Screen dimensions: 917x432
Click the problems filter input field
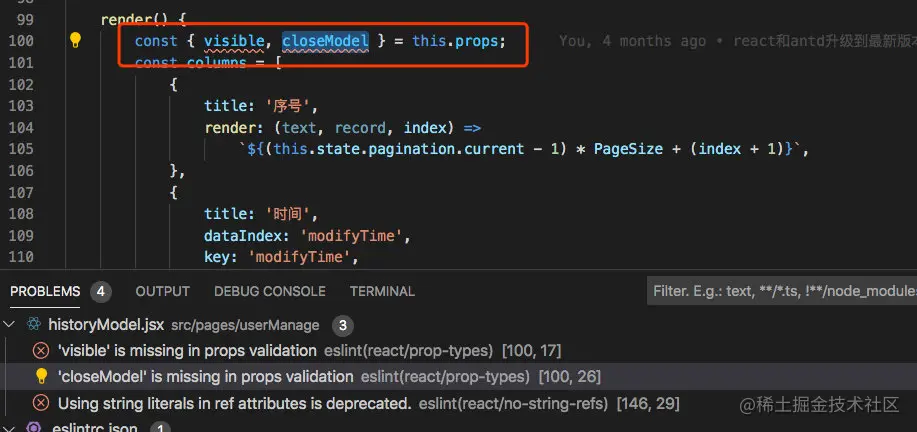click(x=782, y=291)
